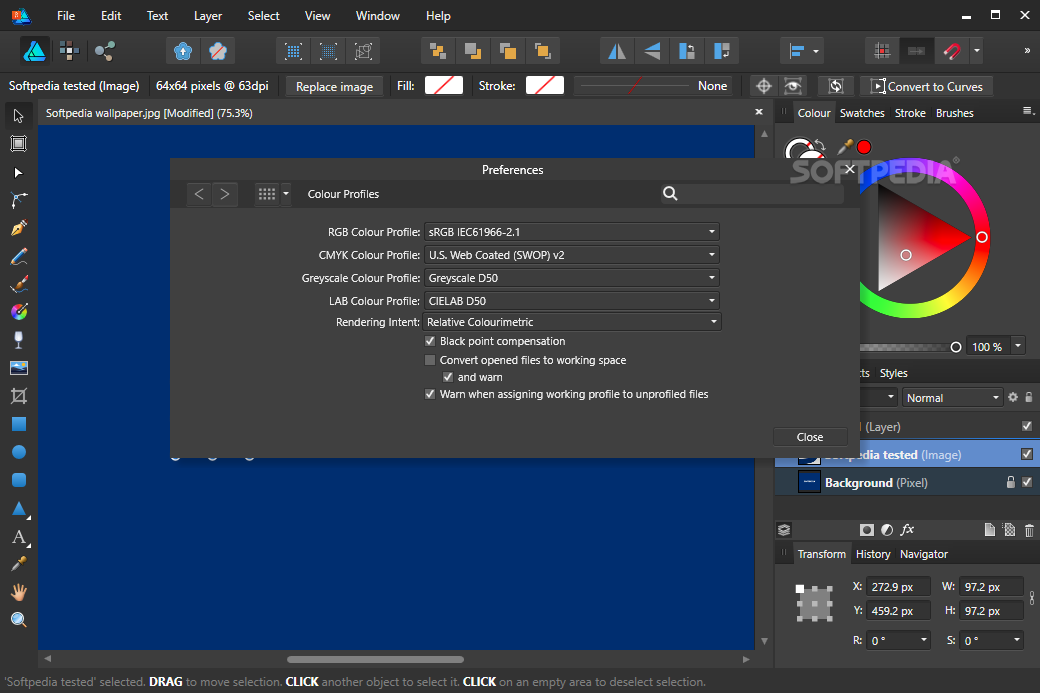Toggle visibility of Background layer

pyautogui.click(x=1027, y=482)
